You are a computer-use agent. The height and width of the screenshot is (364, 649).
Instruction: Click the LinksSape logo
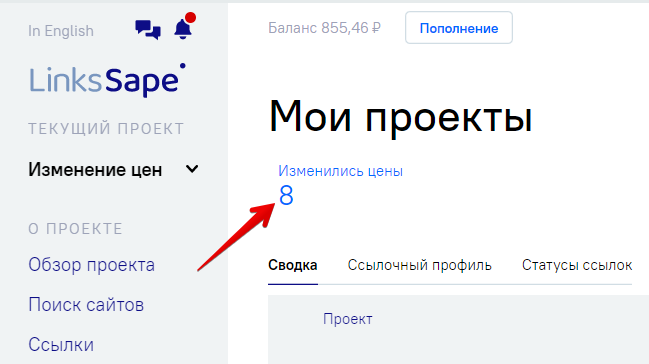click(107, 80)
